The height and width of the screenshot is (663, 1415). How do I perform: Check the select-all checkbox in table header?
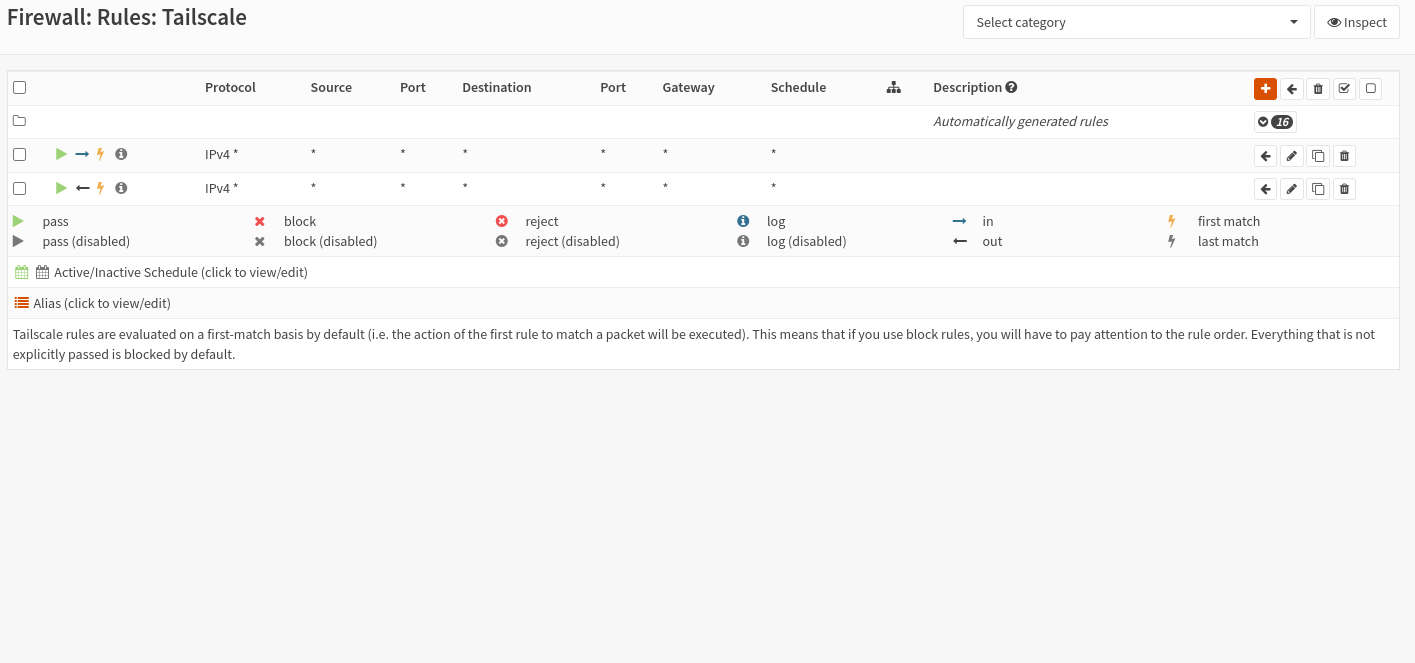coord(19,88)
